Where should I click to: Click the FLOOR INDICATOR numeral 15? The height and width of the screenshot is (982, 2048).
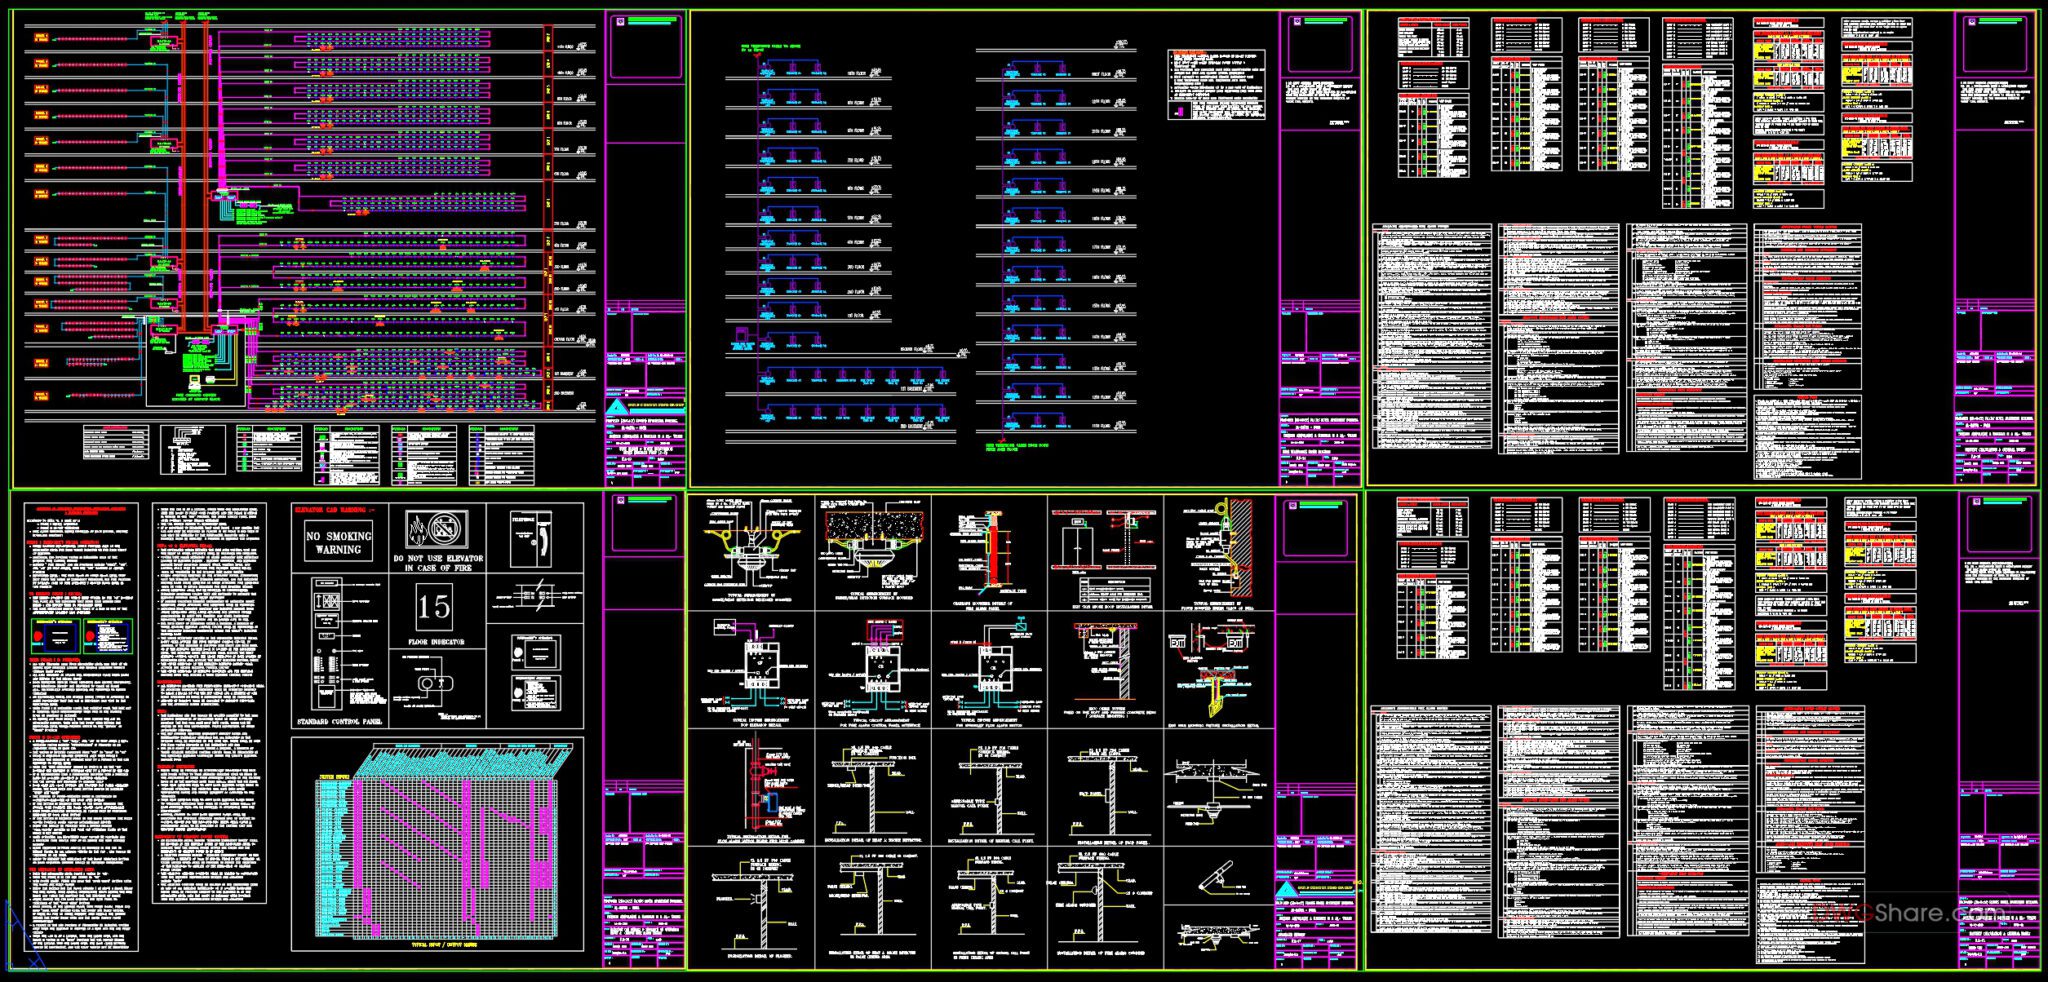(435, 607)
